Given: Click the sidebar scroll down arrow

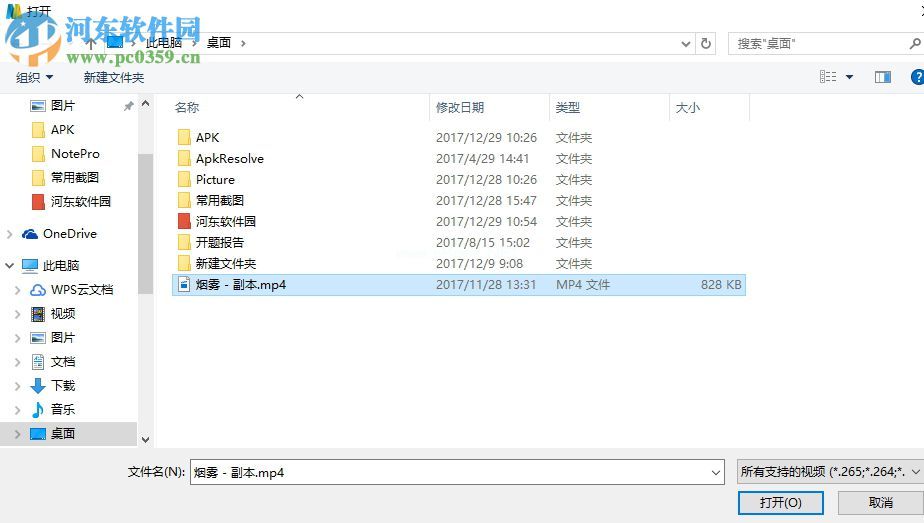Looking at the screenshot, I should point(146,439).
